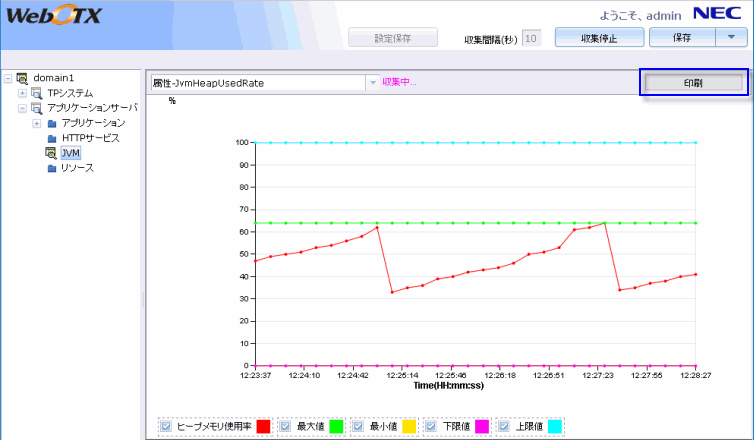Select the リソース folder icon
The height and width of the screenshot is (440, 754).
(52, 168)
